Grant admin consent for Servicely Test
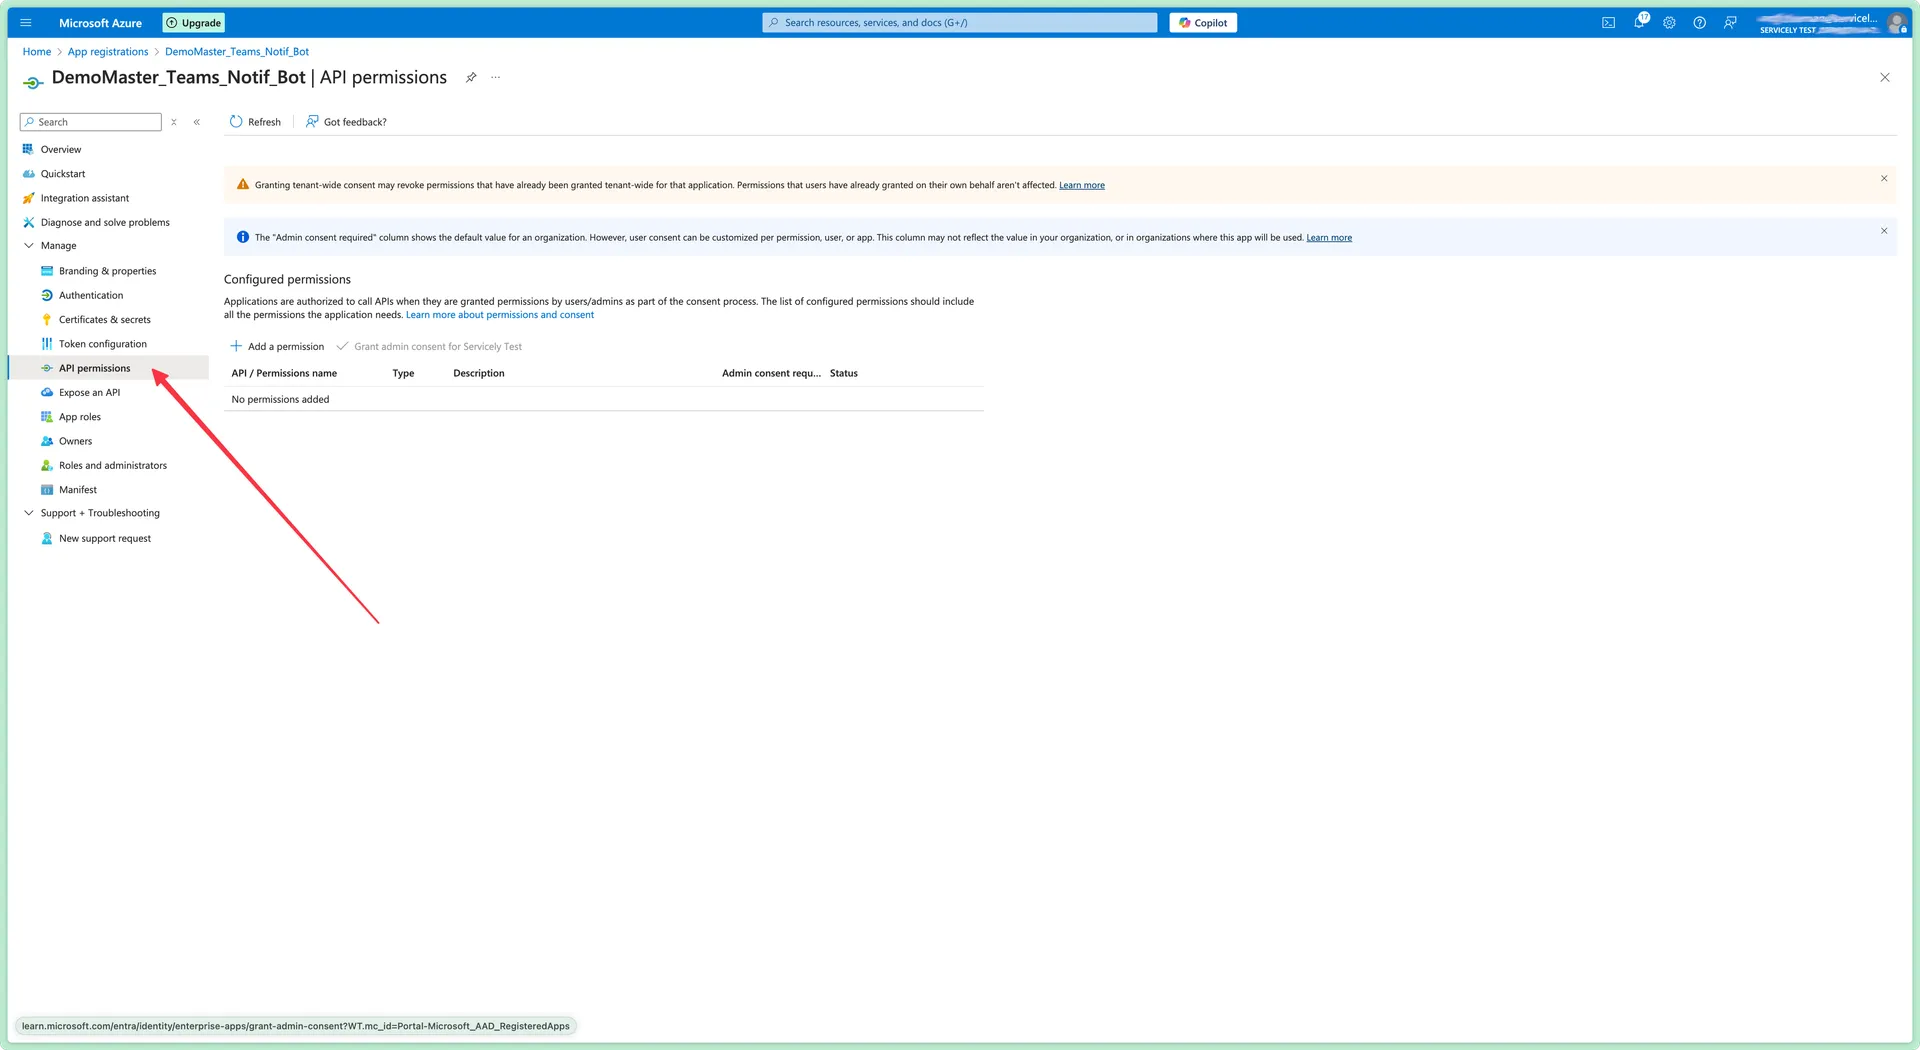 tap(430, 346)
